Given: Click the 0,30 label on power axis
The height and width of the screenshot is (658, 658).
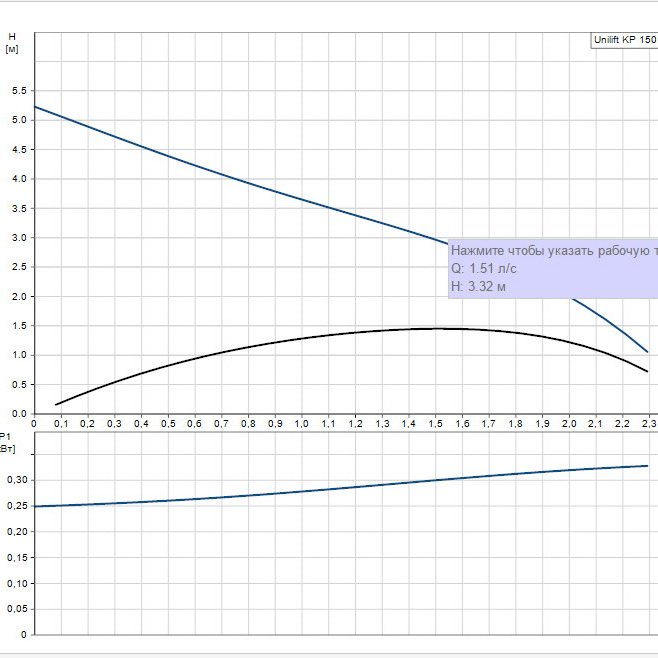Looking at the screenshot, I should (15, 480).
